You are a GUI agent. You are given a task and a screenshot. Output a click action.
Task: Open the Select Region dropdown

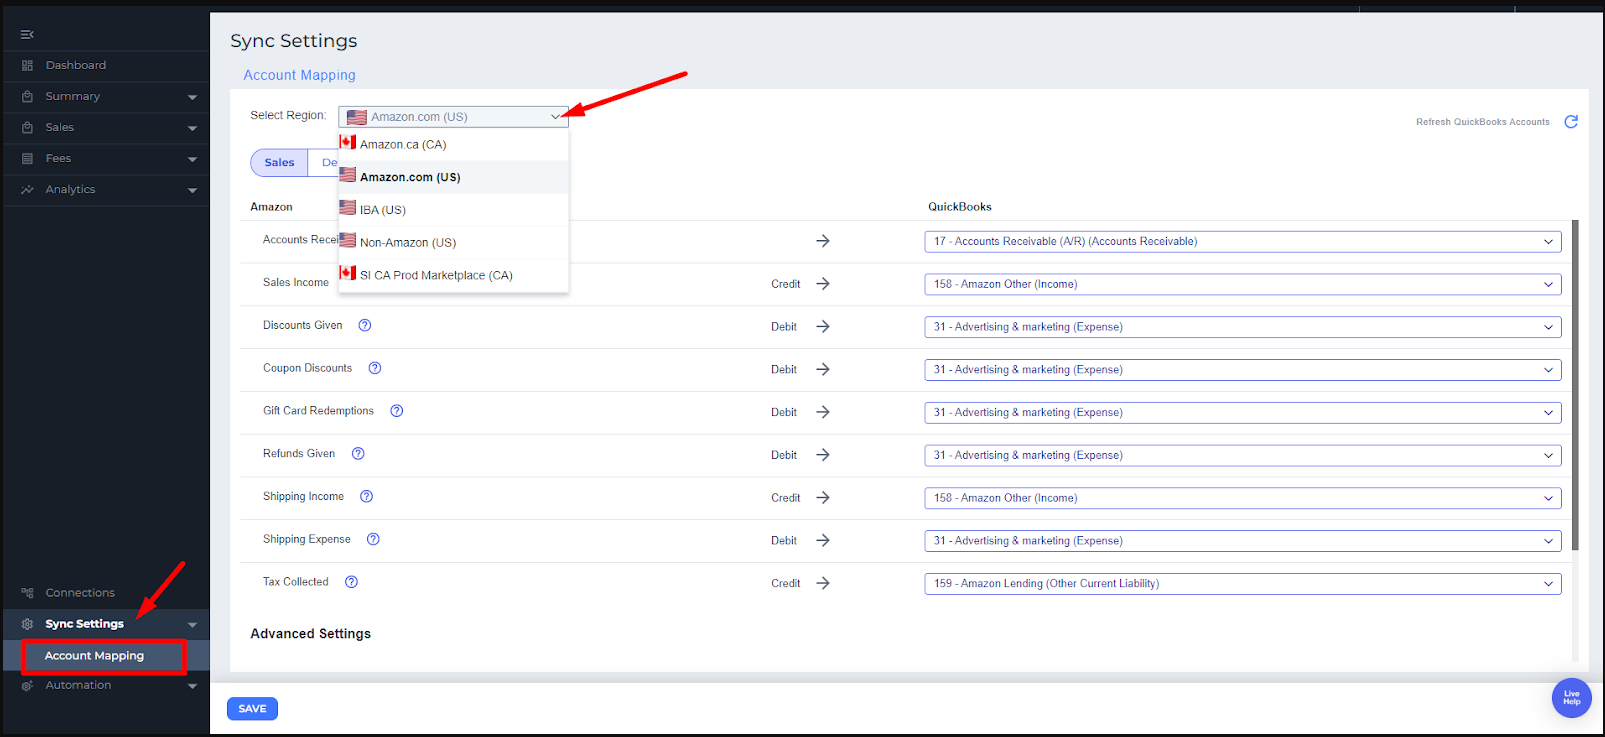[453, 117]
